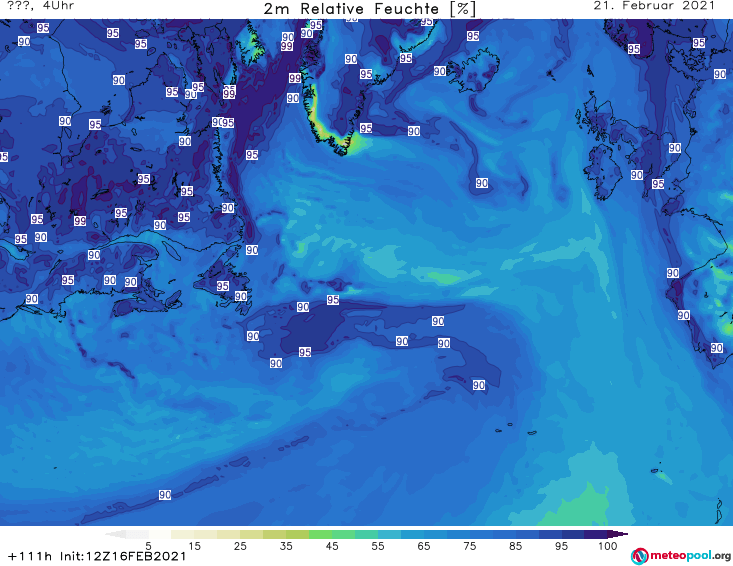Click the date '21. Februar 2021'
The width and height of the screenshot is (733, 566).
click(654, 6)
